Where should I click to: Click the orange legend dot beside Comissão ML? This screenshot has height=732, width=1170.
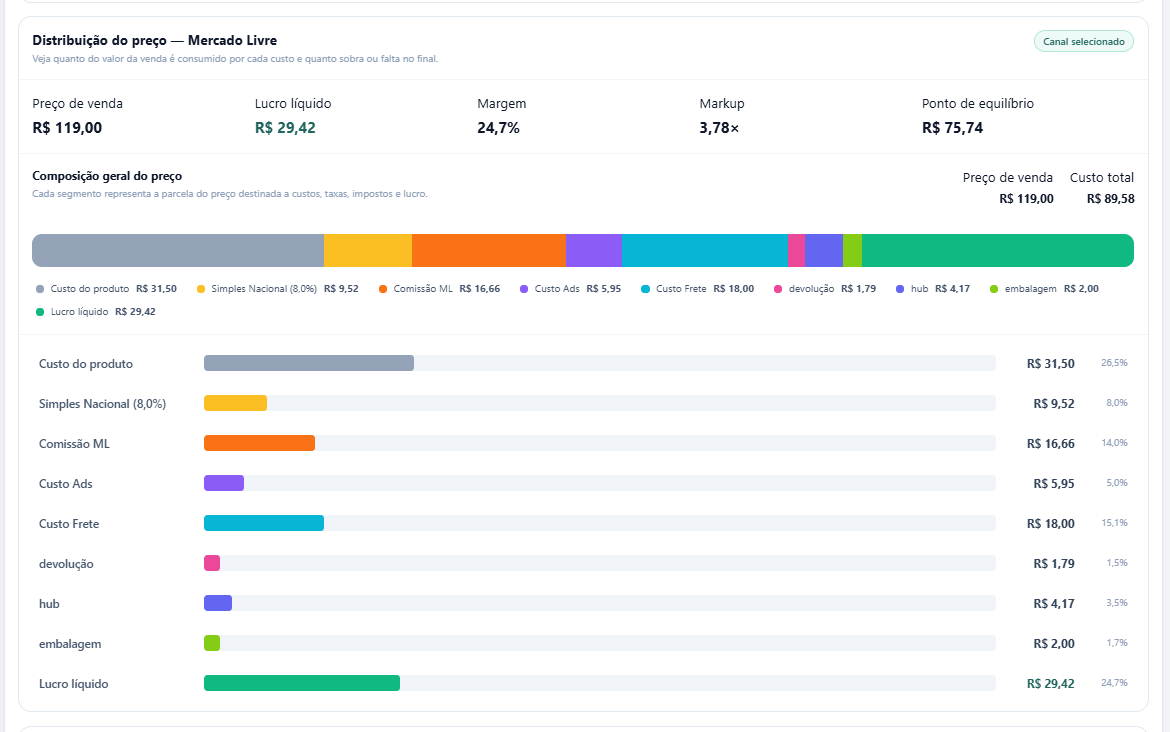point(383,290)
